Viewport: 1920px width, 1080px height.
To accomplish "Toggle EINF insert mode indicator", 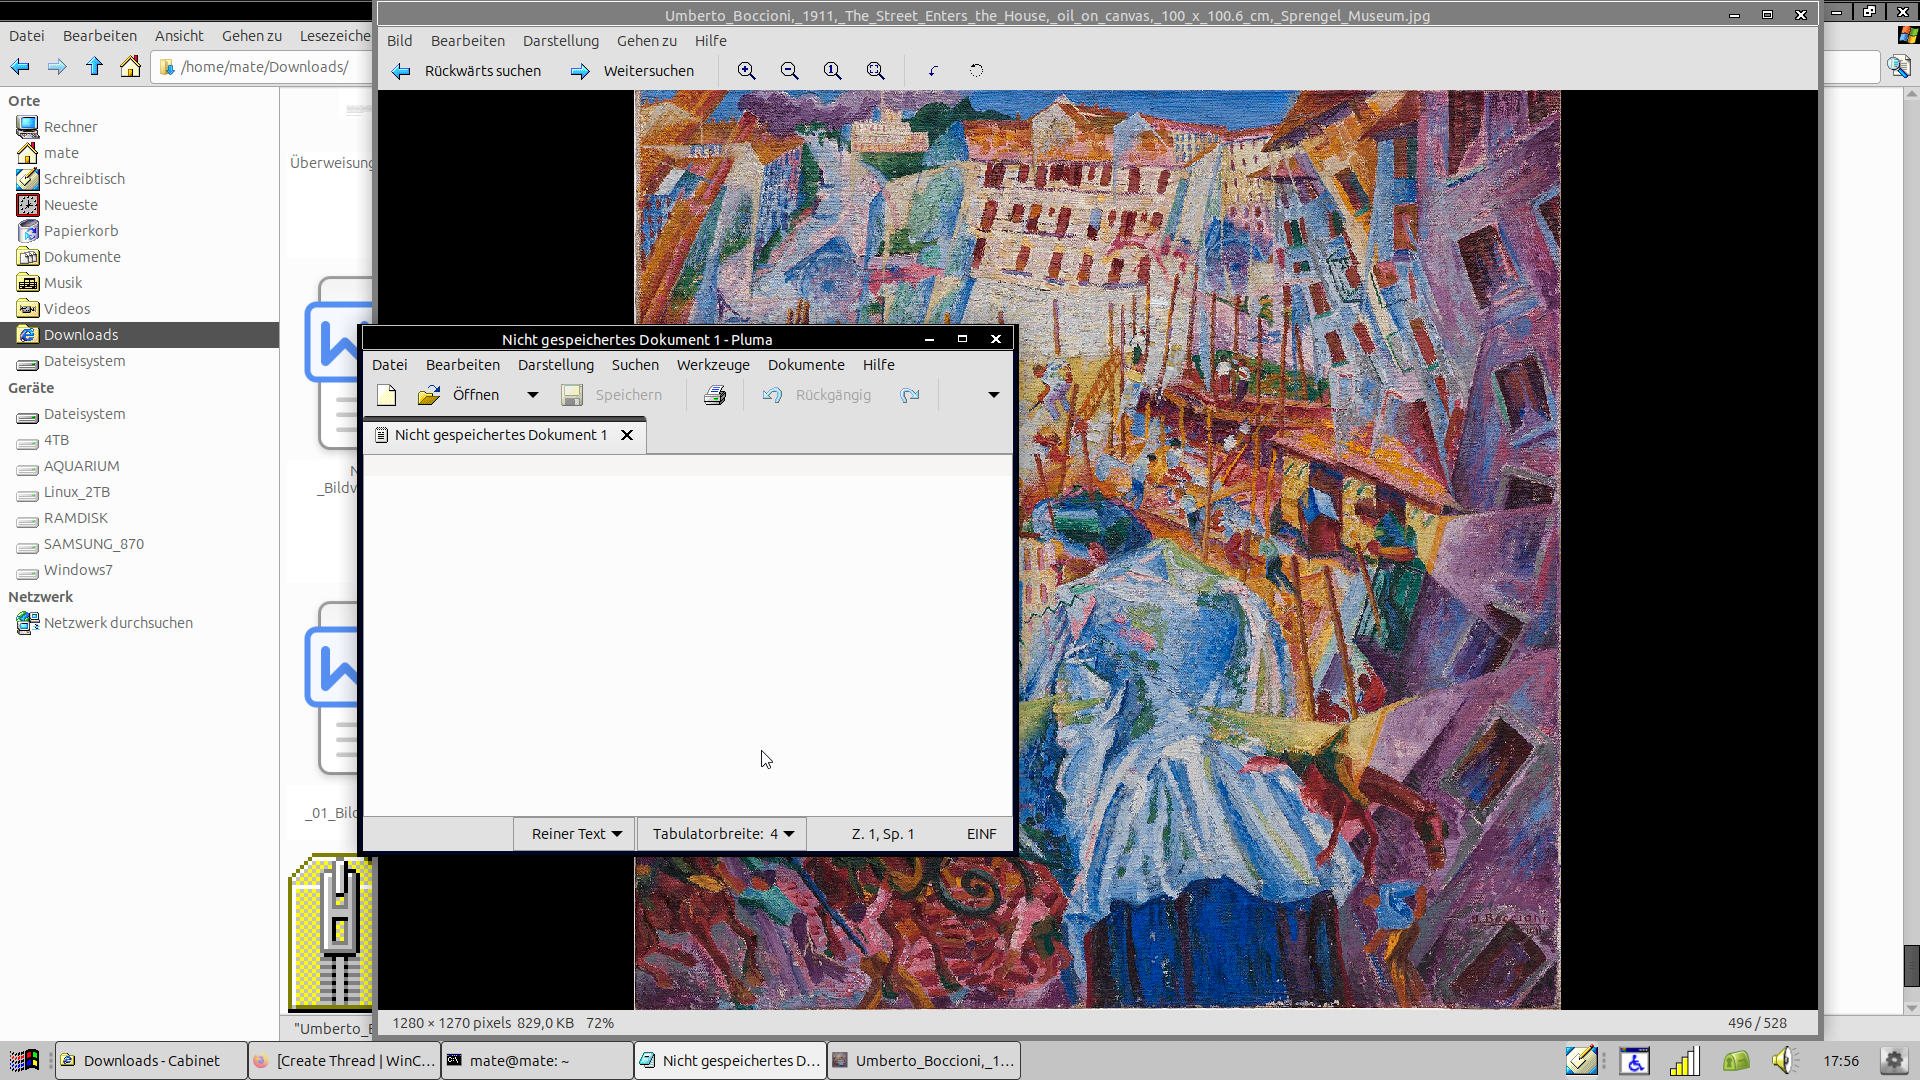I will (x=980, y=834).
